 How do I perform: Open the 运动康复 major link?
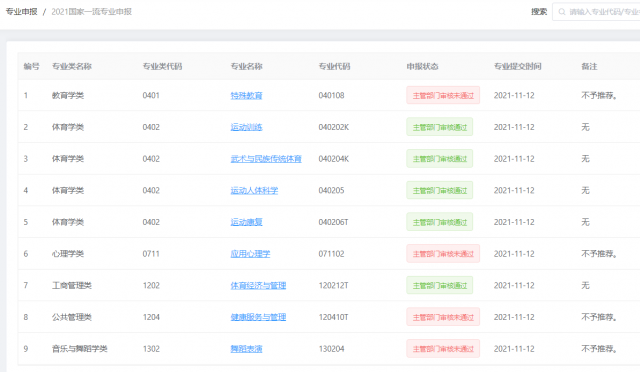click(246, 222)
